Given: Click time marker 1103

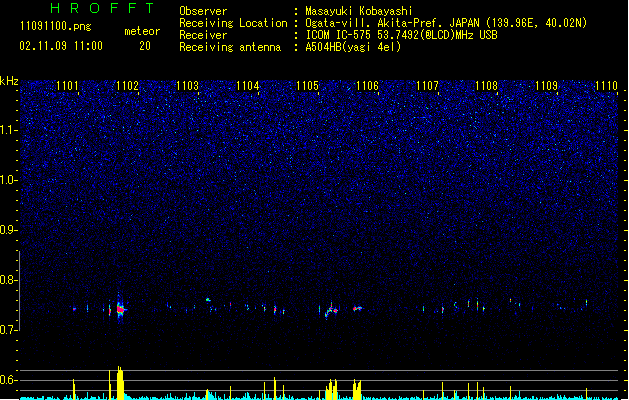Looking at the screenshot, I should 187,86.
